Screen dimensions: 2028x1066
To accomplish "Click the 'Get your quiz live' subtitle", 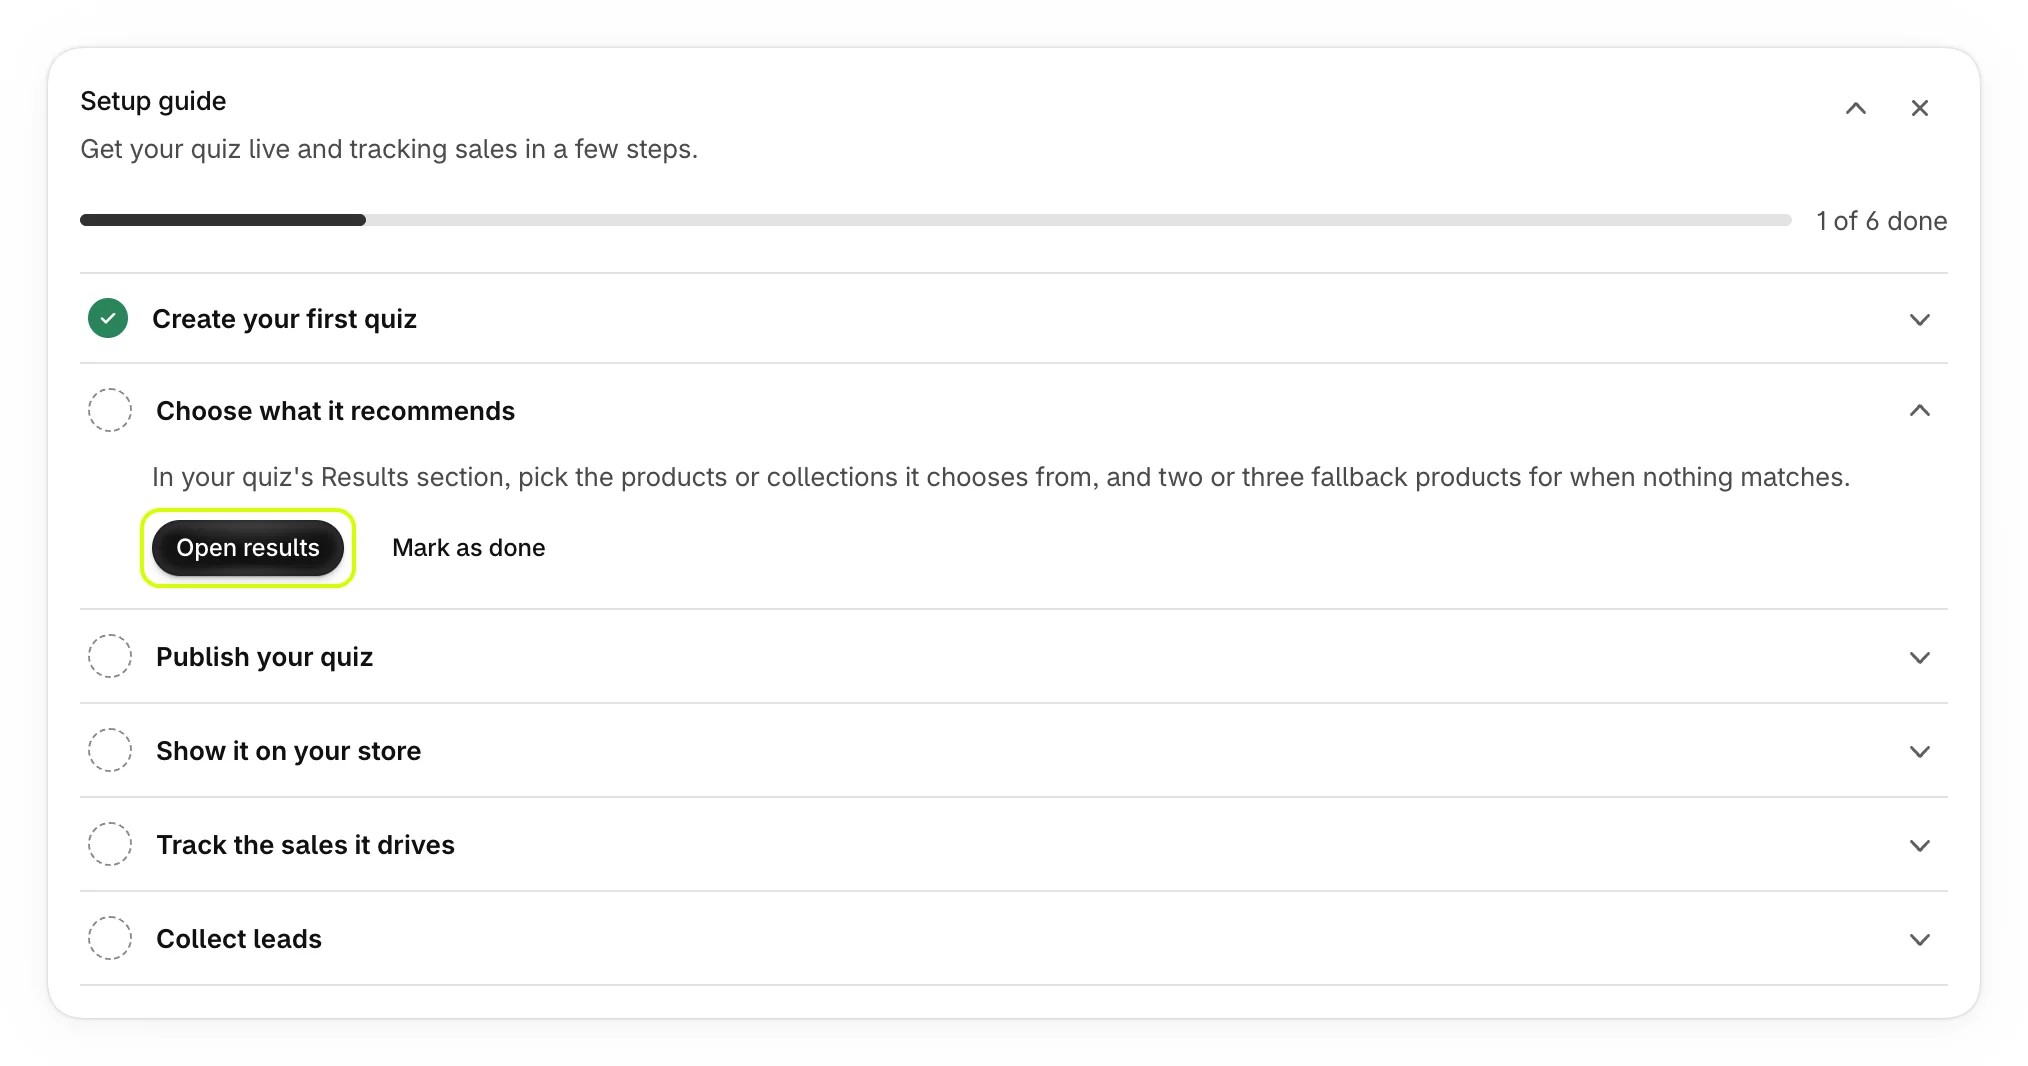I will [389, 149].
